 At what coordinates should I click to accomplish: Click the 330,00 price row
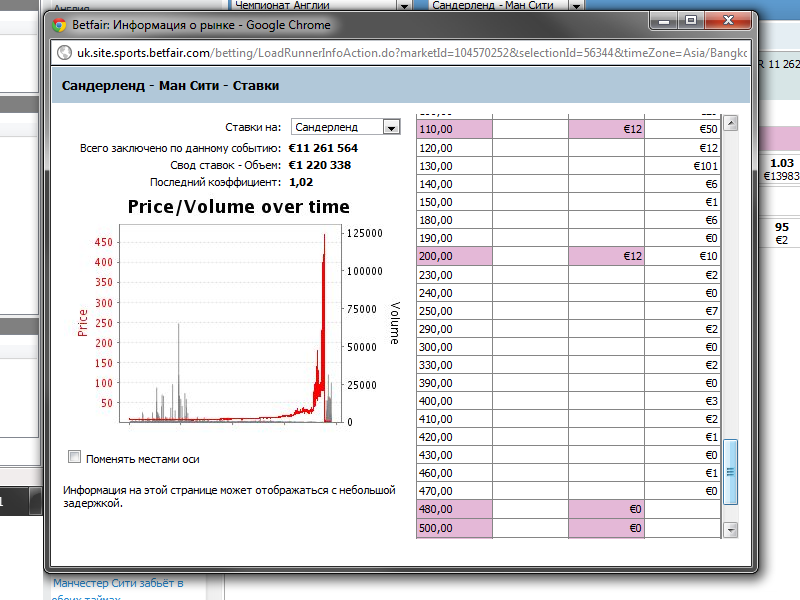[x=568, y=365]
